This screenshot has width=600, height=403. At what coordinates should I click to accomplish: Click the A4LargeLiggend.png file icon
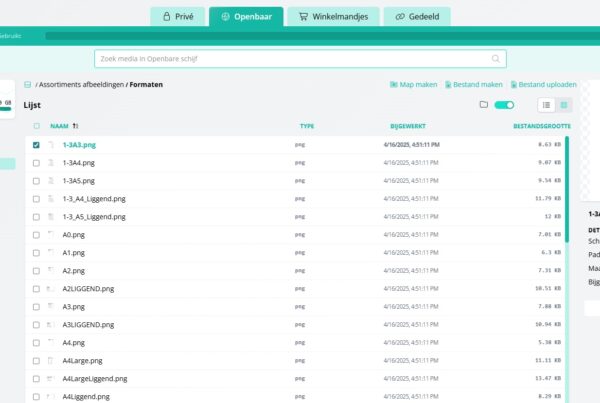point(51,379)
